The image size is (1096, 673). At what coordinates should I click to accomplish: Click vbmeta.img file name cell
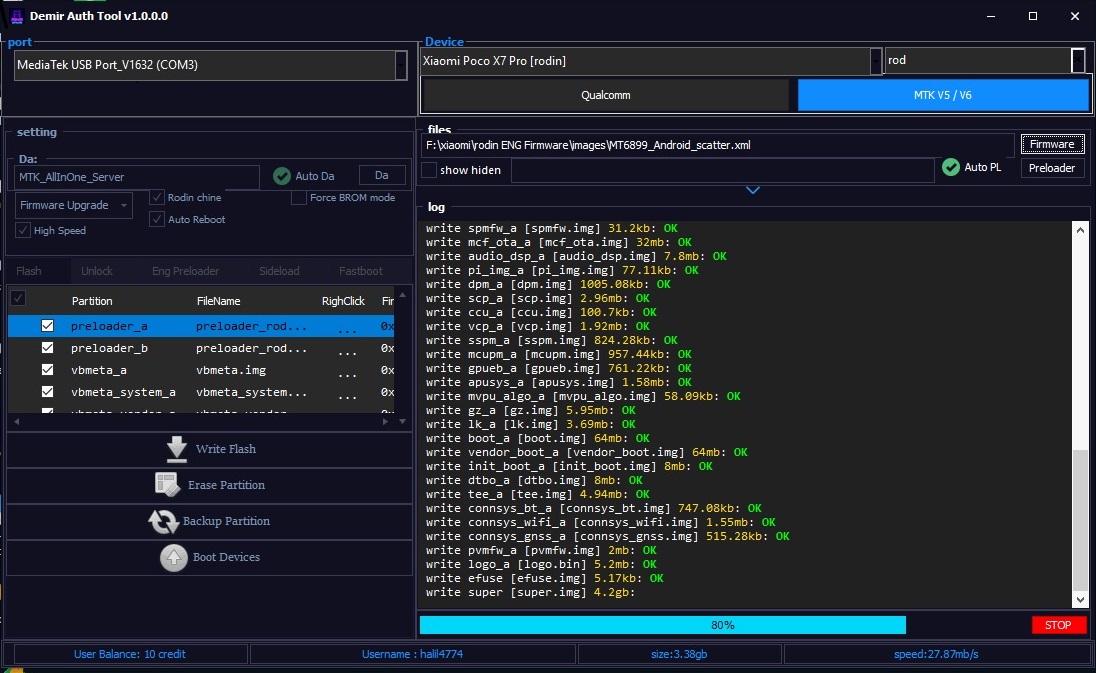click(x=231, y=370)
